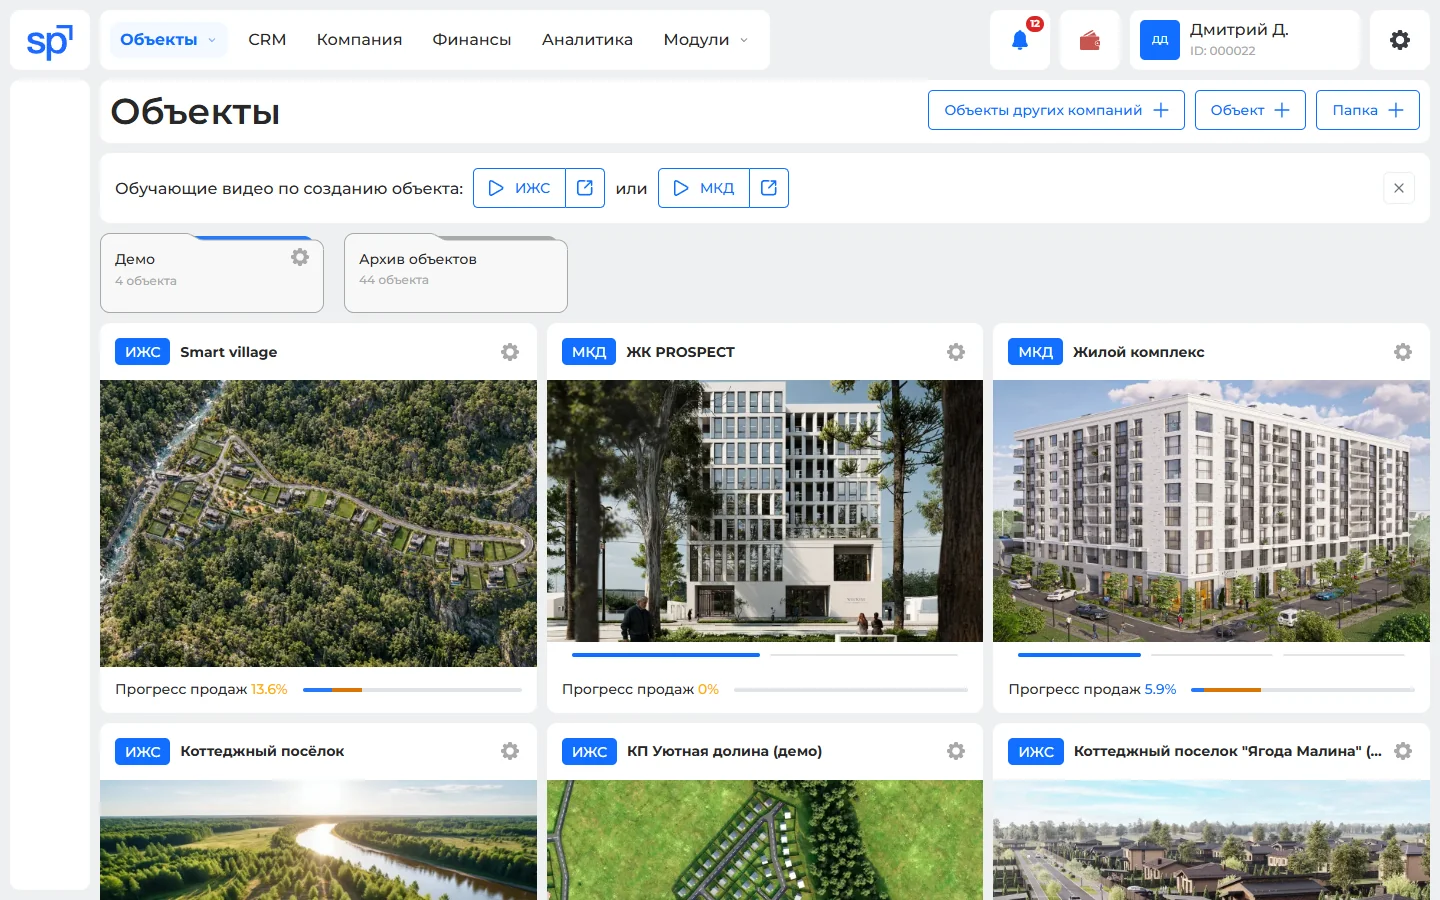This screenshot has width=1440, height=900.
Task: Open Коттеджный посёлок card settings gear
Action: pyautogui.click(x=510, y=751)
